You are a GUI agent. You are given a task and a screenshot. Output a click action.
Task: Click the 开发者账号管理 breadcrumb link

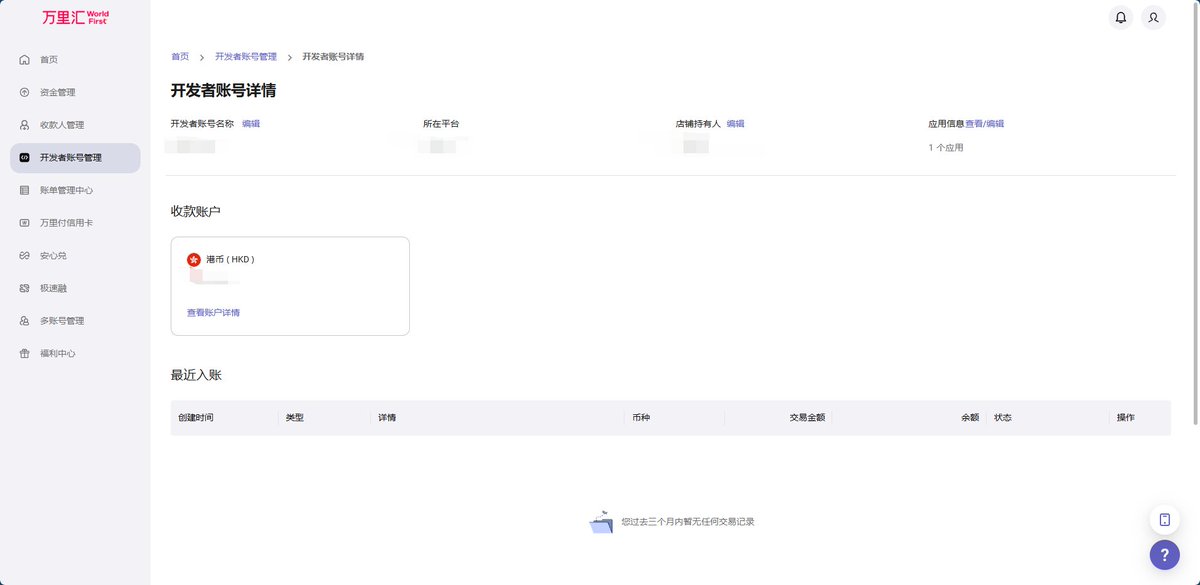coord(246,57)
